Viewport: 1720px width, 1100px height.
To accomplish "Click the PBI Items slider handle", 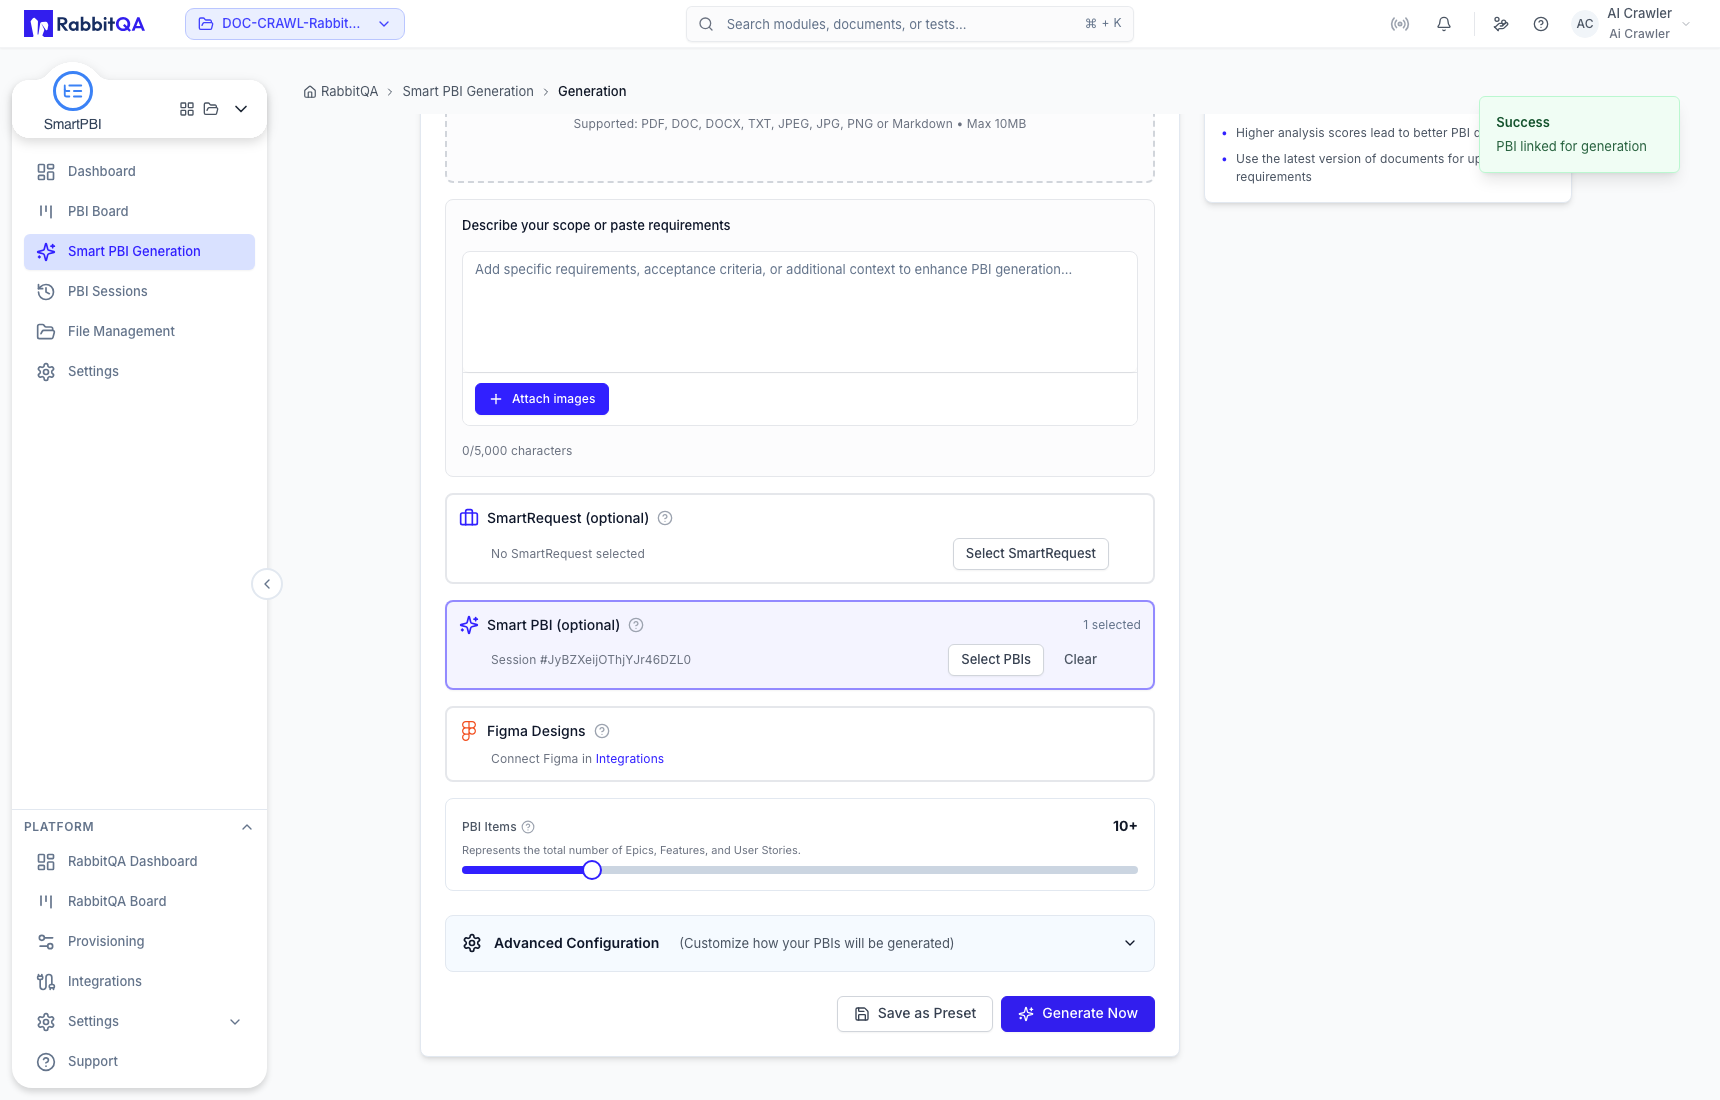I will [592, 870].
